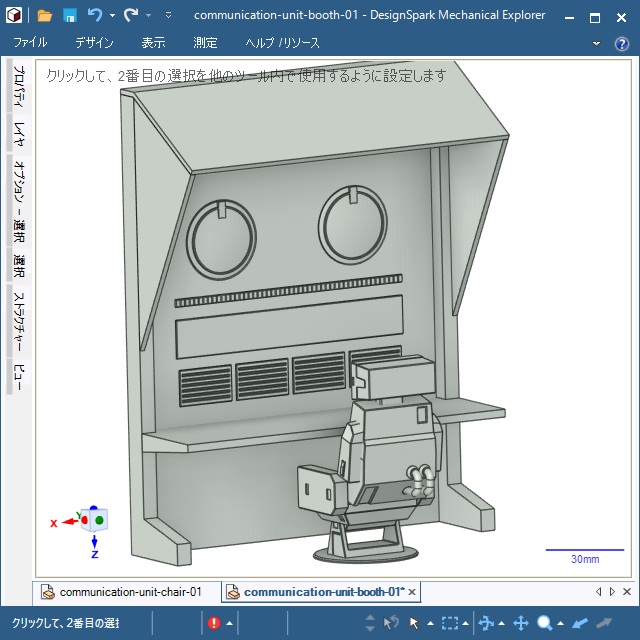Open the レイヤ side panel
The image size is (640, 640).
pos(19,134)
